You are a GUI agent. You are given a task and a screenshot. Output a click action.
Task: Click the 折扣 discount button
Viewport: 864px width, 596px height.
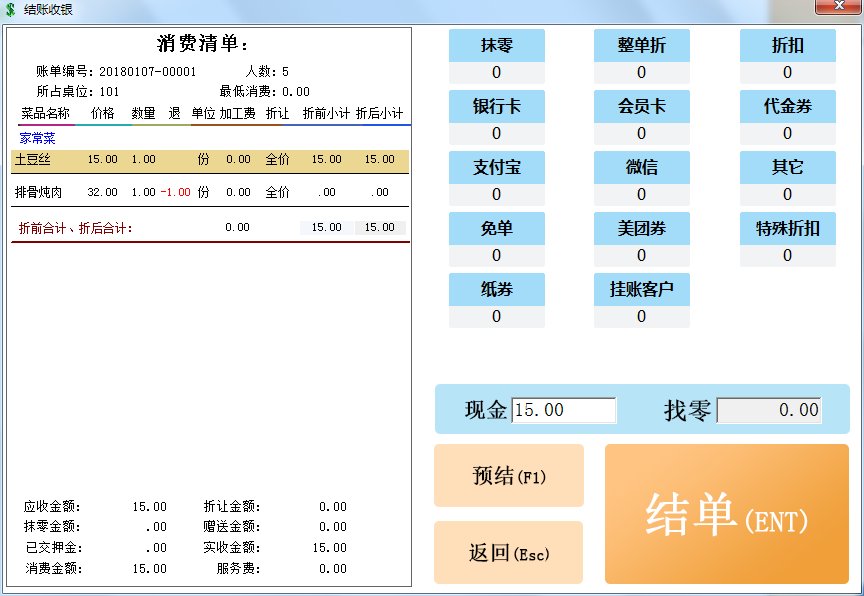tap(787, 46)
